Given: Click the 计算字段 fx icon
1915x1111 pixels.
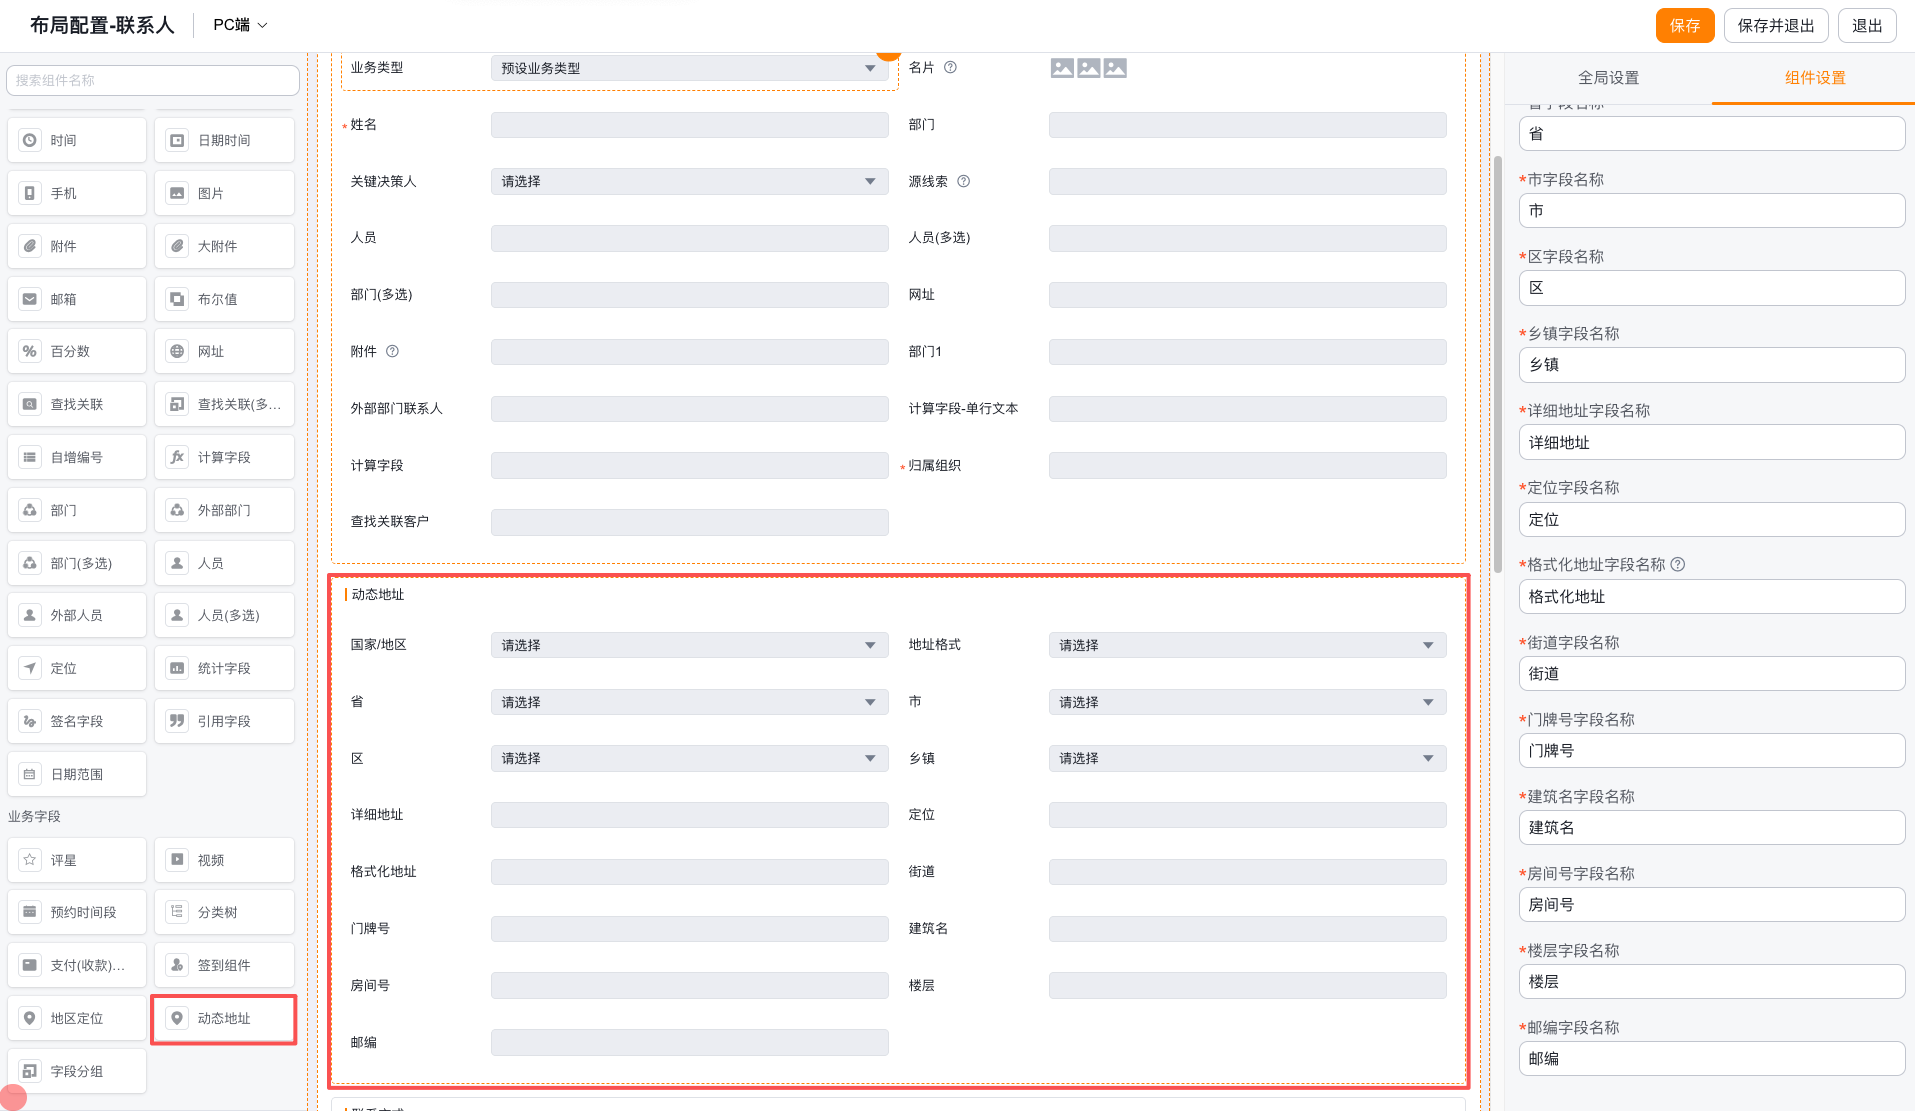Looking at the screenshot, I should point(177,457).
